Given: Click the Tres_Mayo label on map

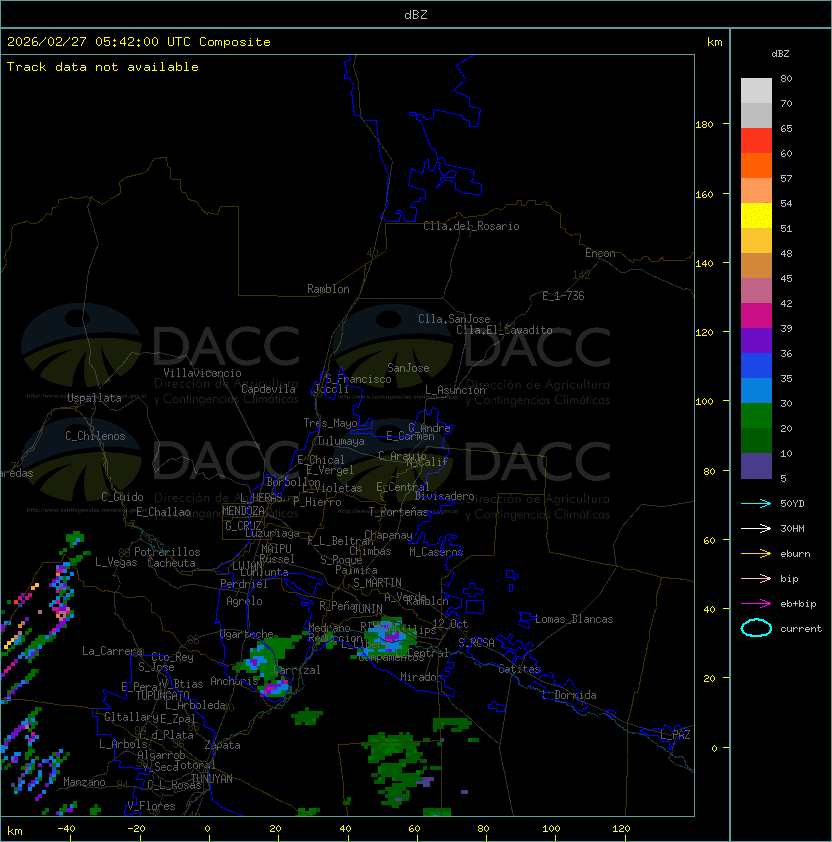Looking at the screenshot, I should (330, 423).
